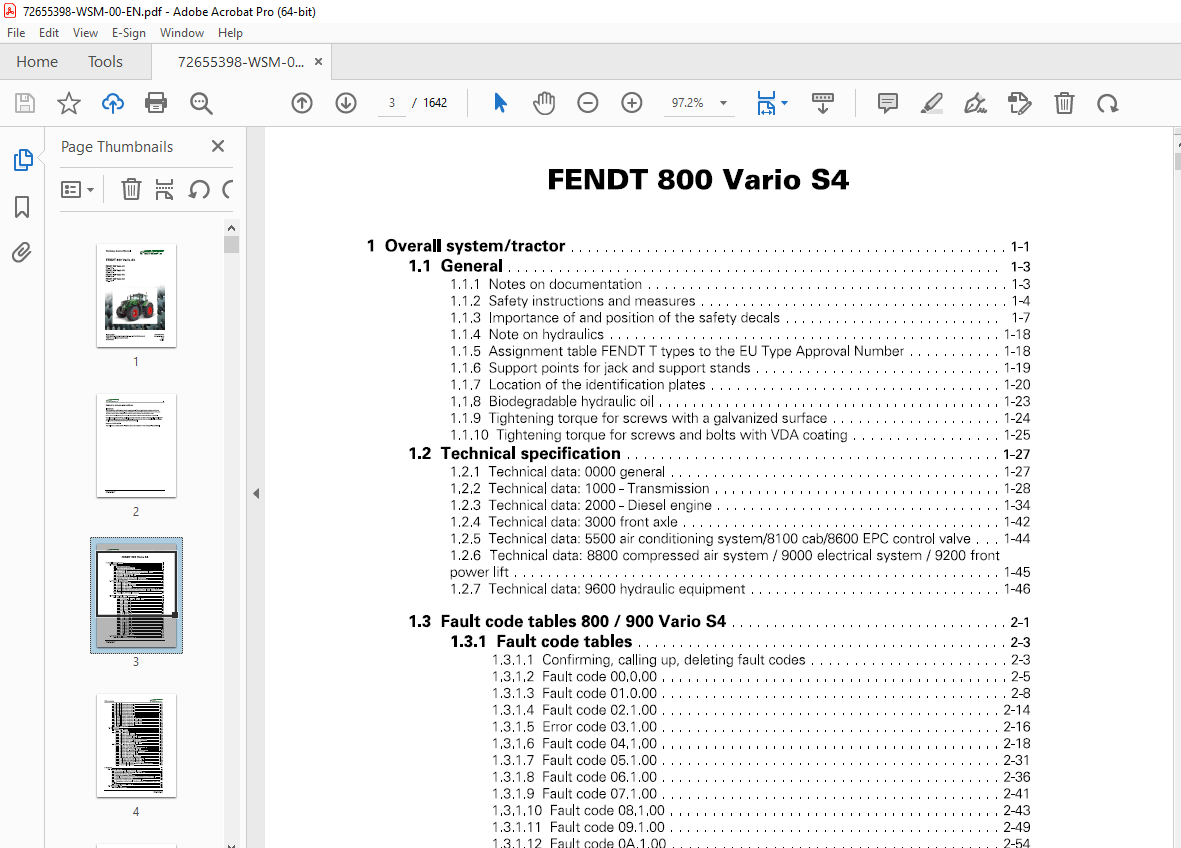
Task: Upload file via the cloud arrow icon
Action: point(113,103)
